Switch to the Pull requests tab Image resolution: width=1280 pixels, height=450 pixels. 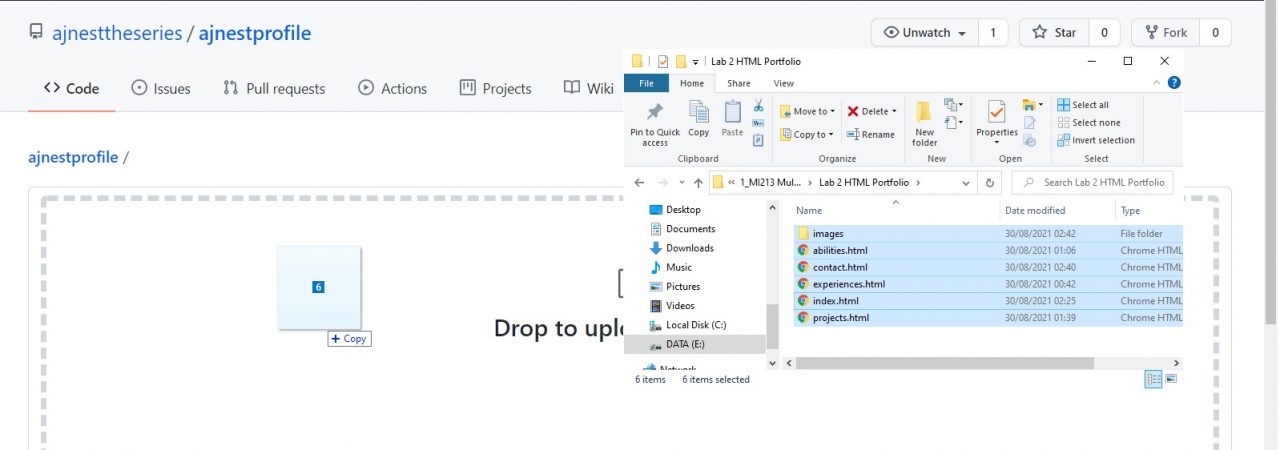[x=274, y=88]
